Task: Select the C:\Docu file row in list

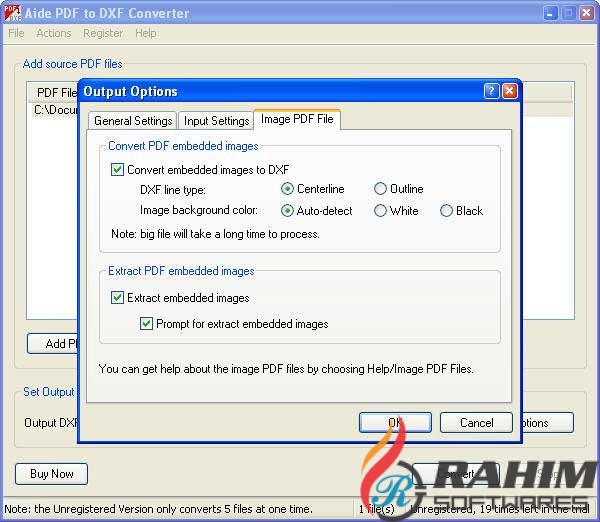Action: (55, 110)
